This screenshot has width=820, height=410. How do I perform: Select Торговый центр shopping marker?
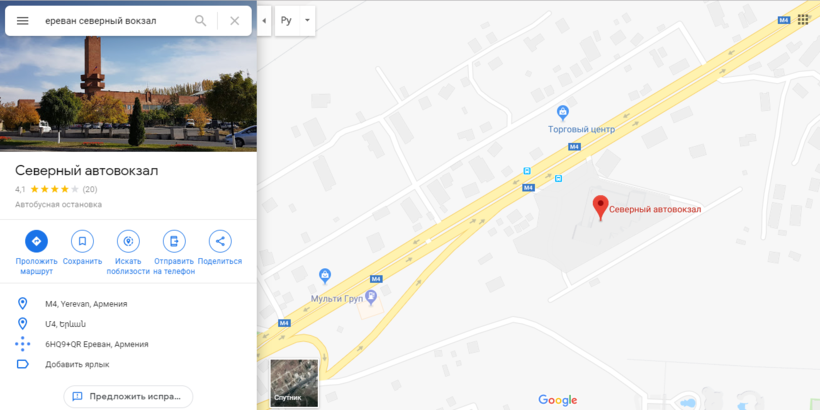[563, 112]
